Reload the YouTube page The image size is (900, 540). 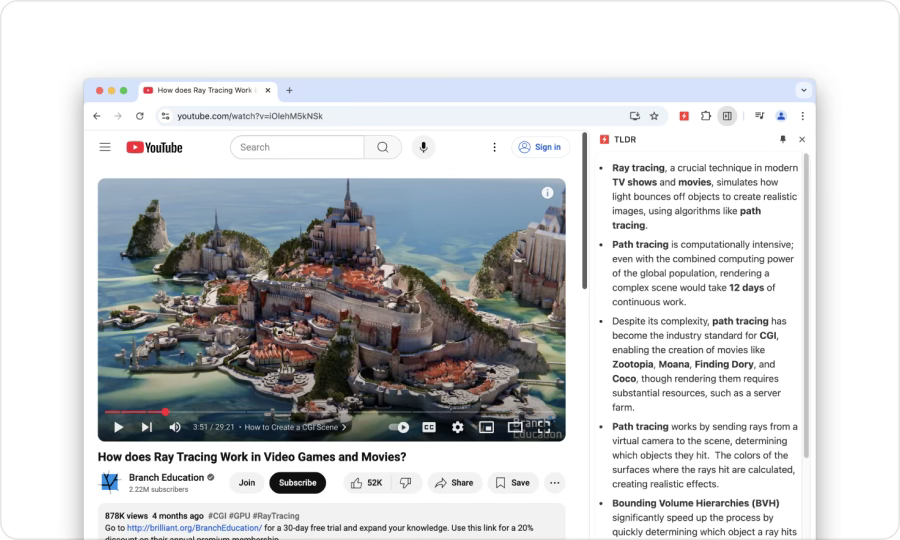tap(139, 116)
